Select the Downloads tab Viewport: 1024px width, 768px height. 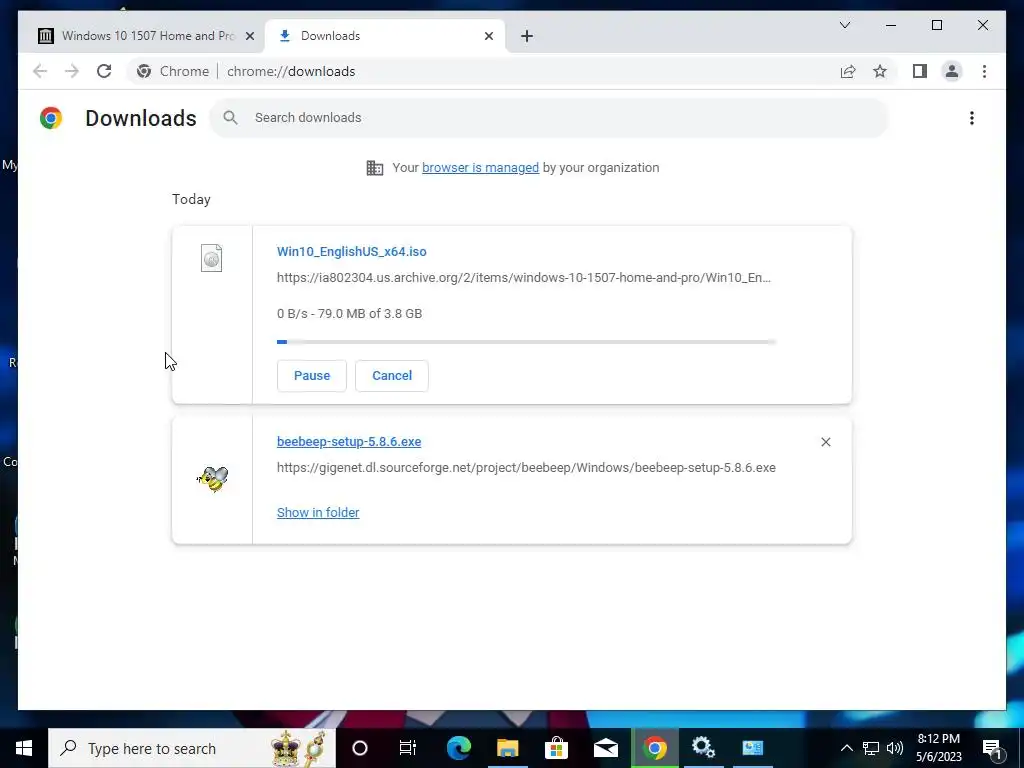pyautogui.click(x=385, y=36)
